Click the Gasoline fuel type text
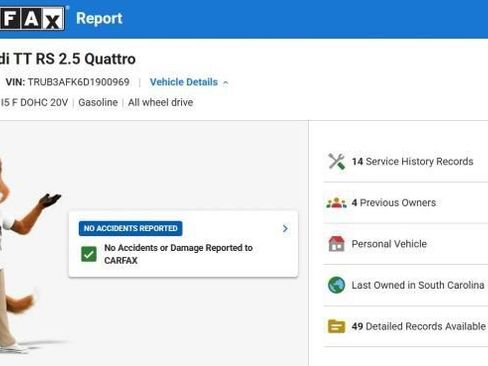488x366 pixels. coord(98,102)
